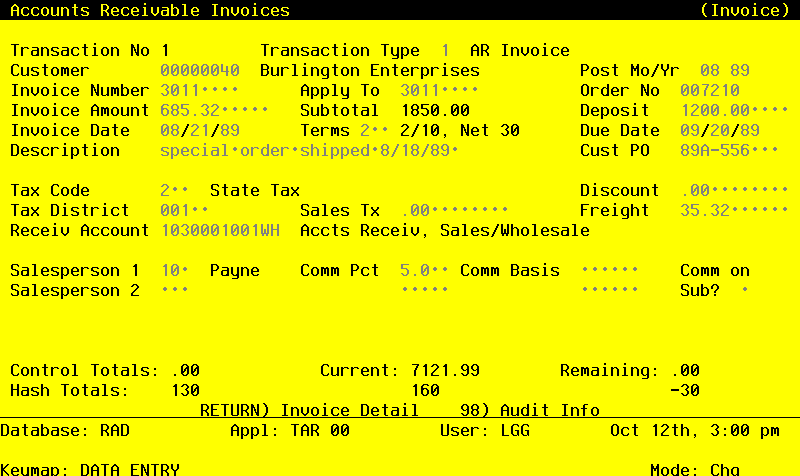Image resolution: width=800 pixels, height=476 pixels.
Task: Select the Due Date field 09/20/89
Action: click(720, 130)
